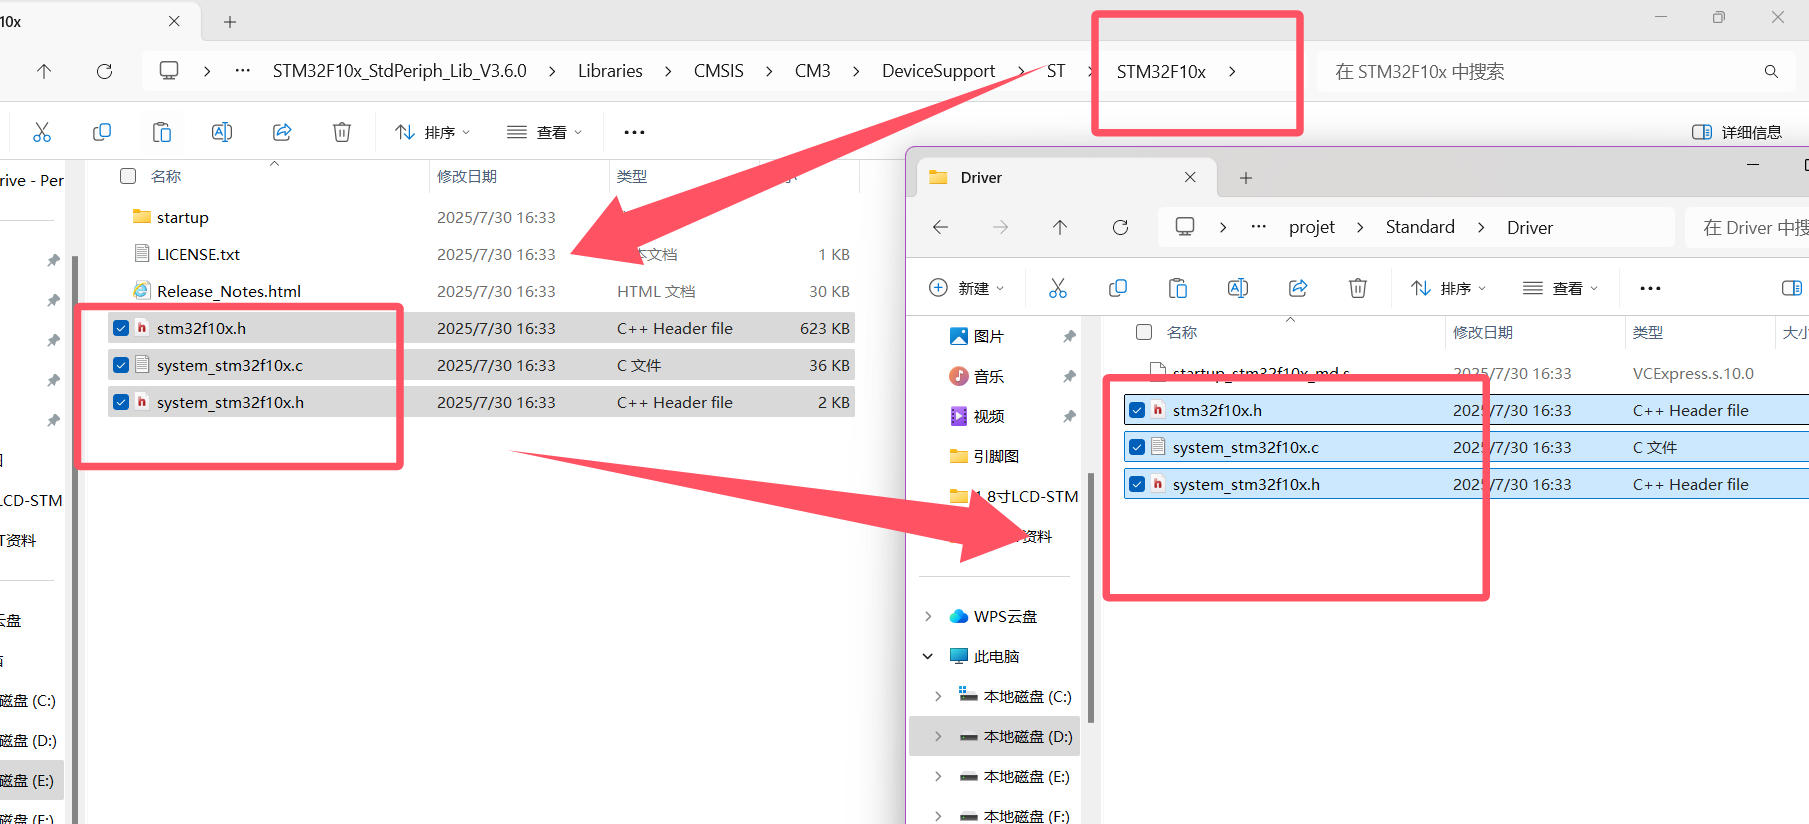The height and width of the screenshot is (824, 1809).
Task: Select the Driver window tab
Action: [x=1065, y=177]
